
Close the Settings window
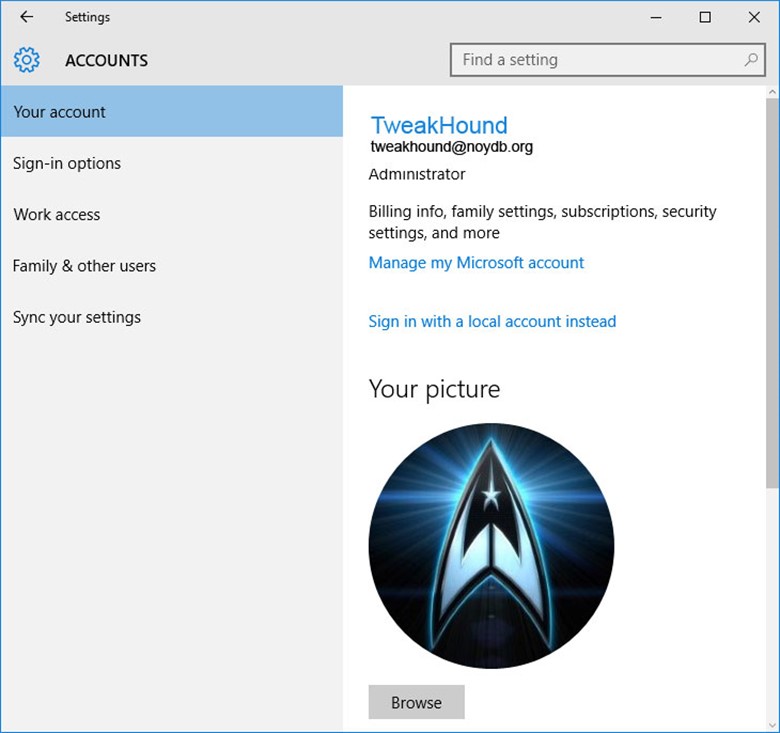pyautogui.click(x=754, y=17)
